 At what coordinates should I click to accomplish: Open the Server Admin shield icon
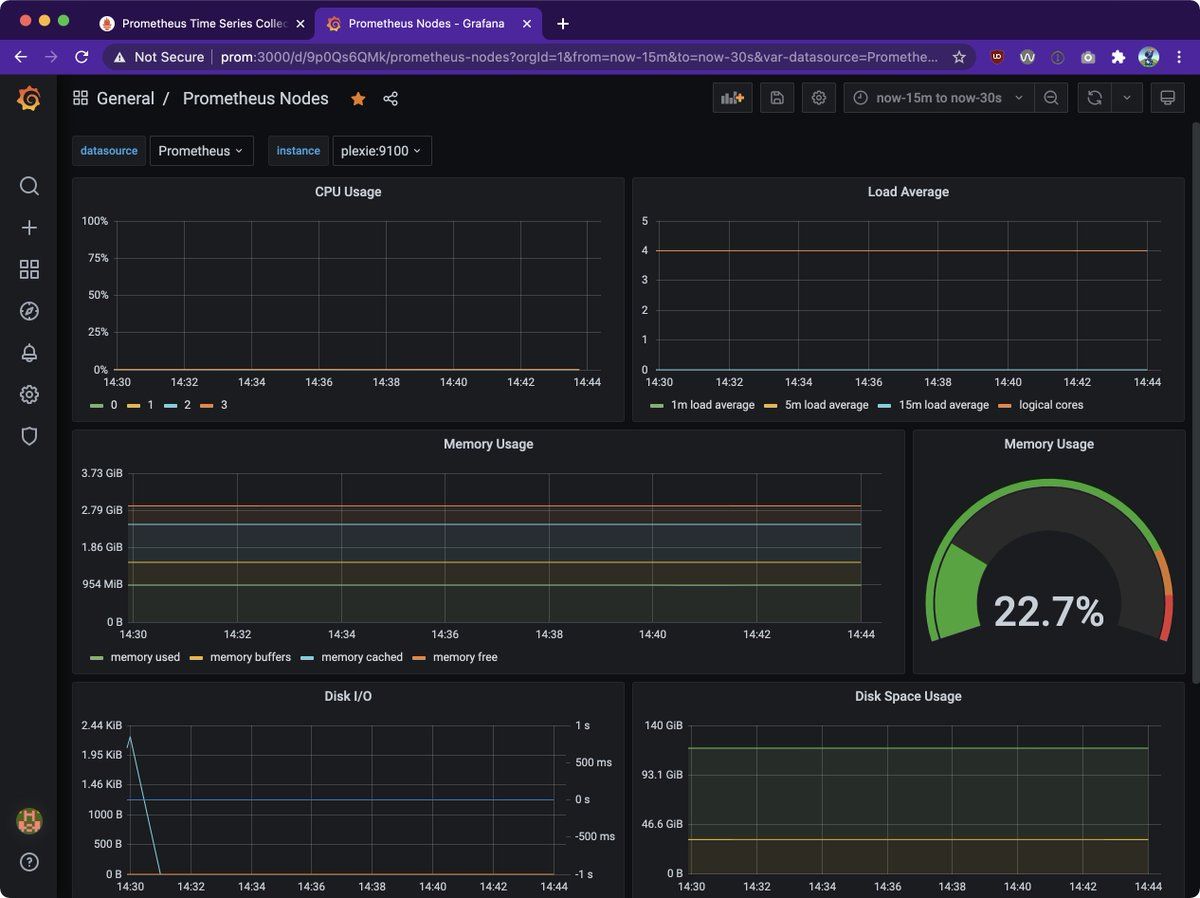[29, 436]
